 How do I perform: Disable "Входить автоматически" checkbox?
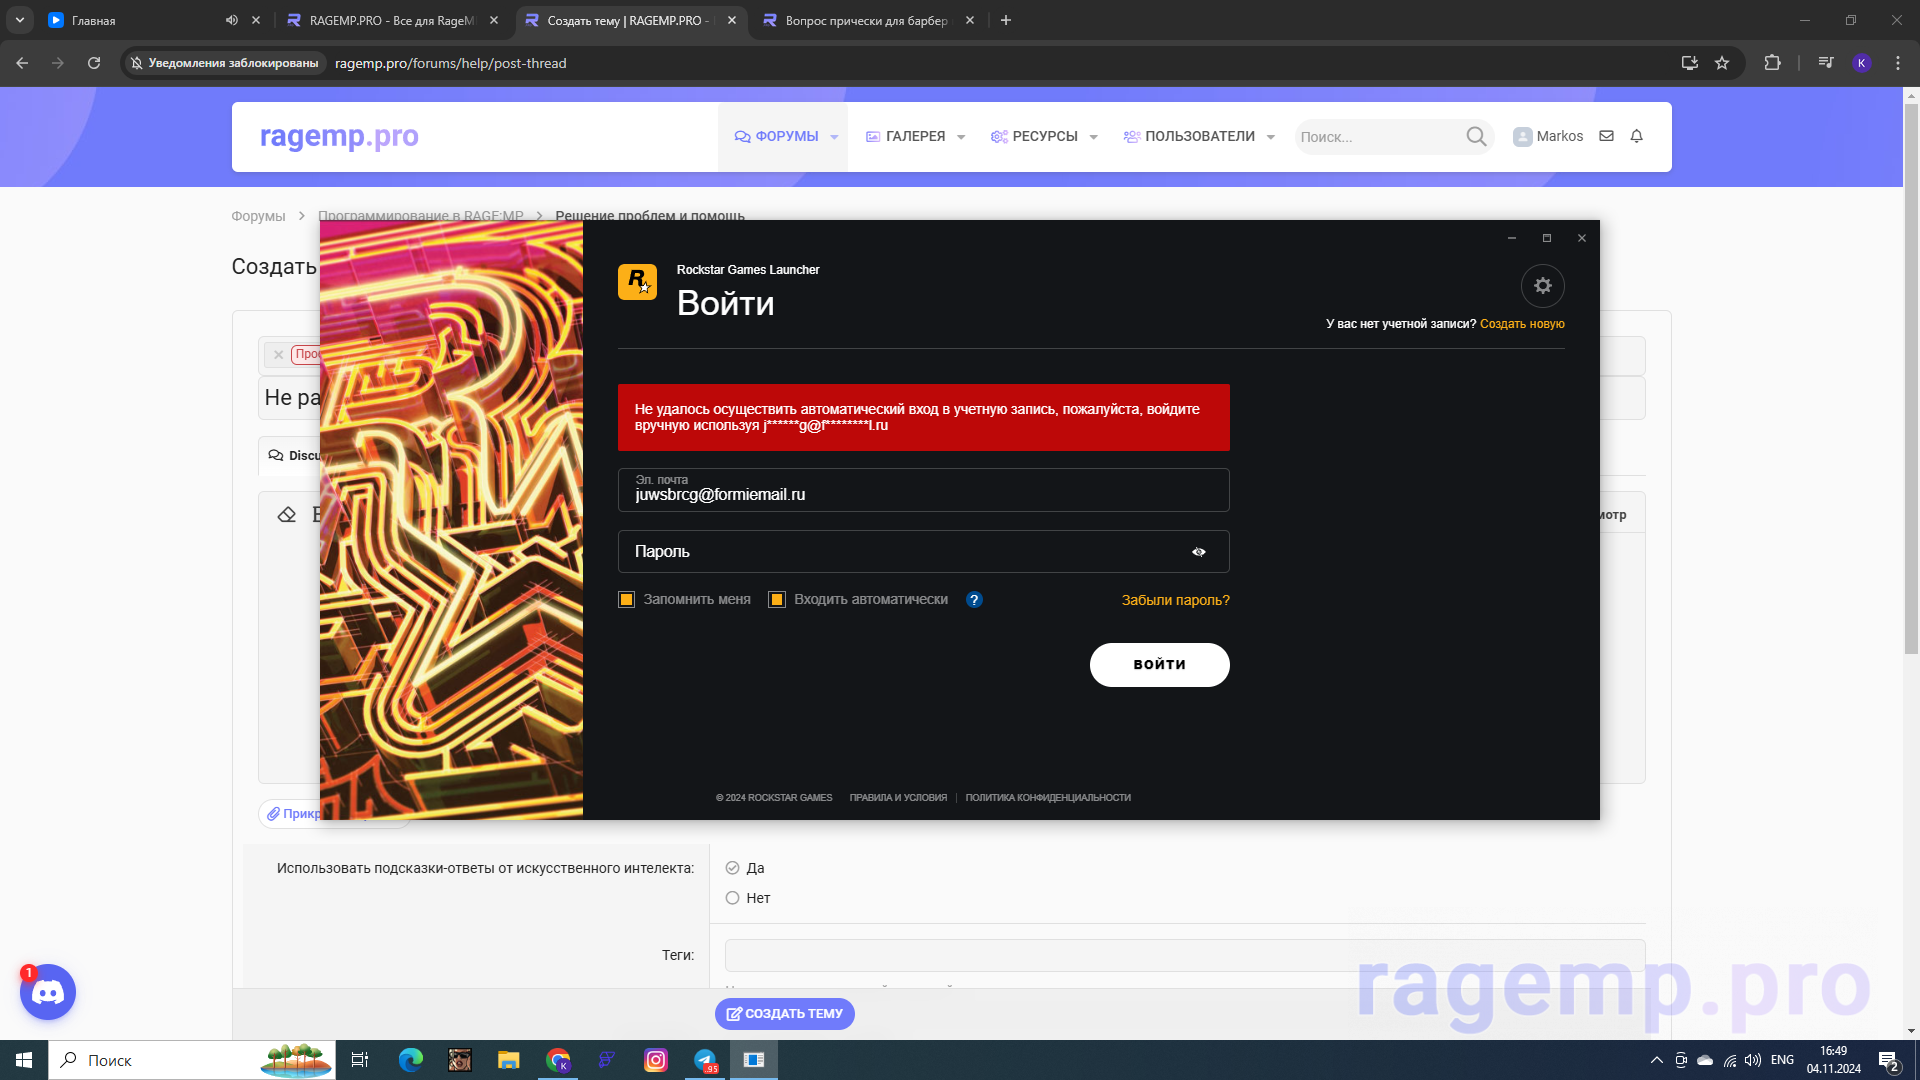pyautogui.click(x=777, y=600)
